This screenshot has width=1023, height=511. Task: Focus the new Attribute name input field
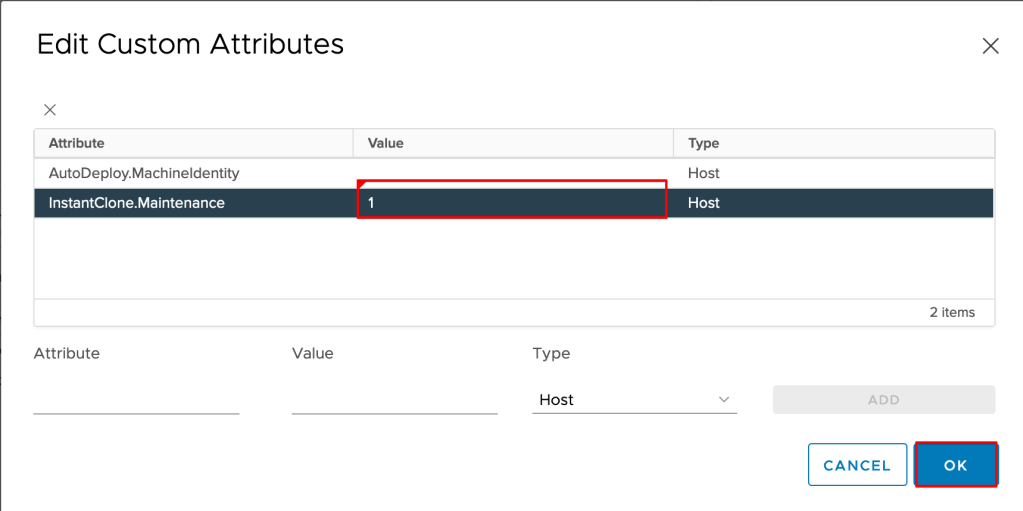click(x=136, y=399)
